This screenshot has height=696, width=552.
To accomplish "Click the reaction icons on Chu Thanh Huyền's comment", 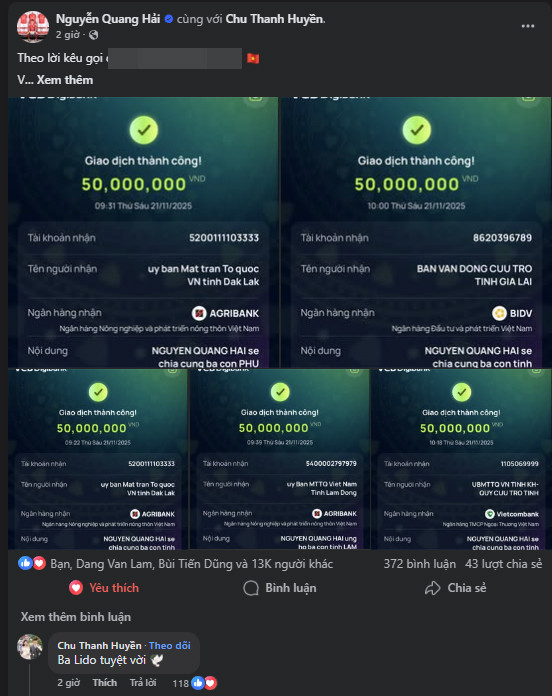I will 204,683.
